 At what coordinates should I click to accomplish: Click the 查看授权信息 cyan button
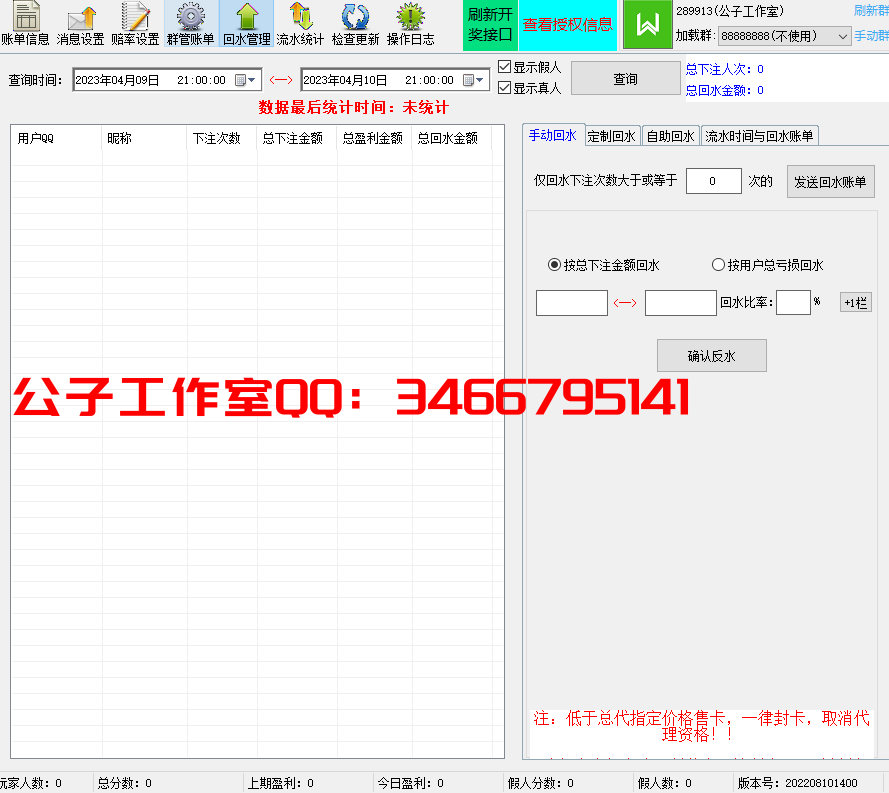(x=568, y=25)
